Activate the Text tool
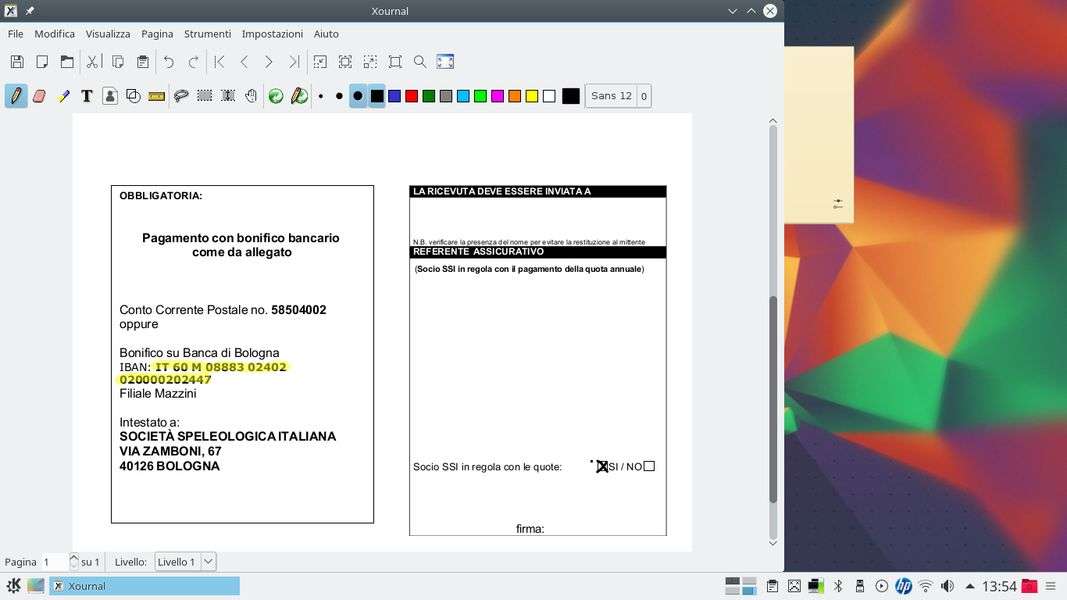Image resolution: width=1067 pixels, height=600 pixels. click(87, 96)
